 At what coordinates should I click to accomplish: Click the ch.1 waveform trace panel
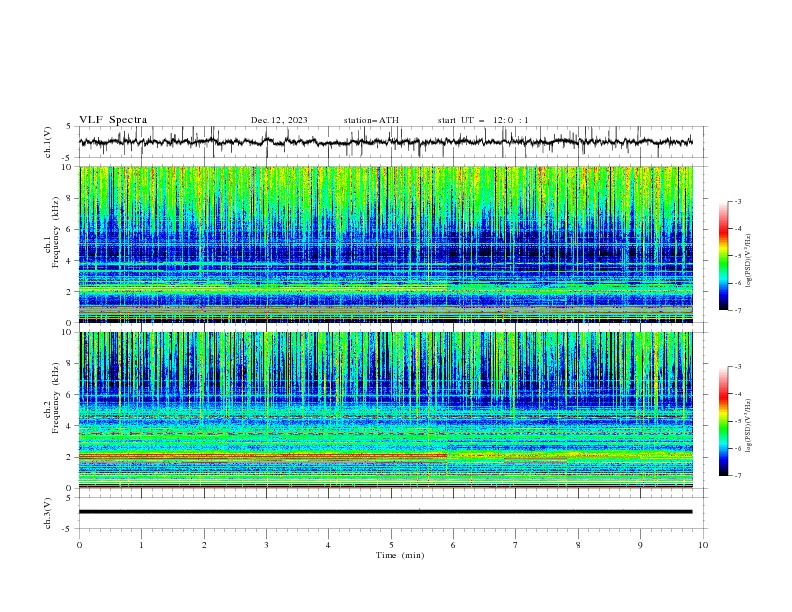tap(393, 142)
